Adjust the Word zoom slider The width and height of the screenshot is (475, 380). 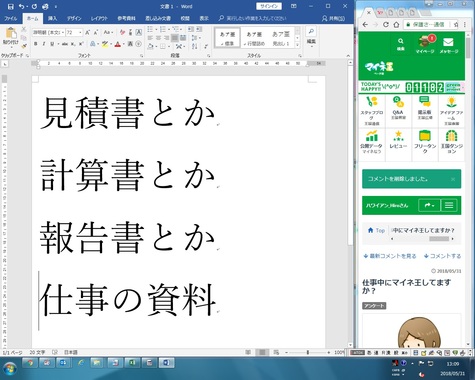(x=308, y=352)
